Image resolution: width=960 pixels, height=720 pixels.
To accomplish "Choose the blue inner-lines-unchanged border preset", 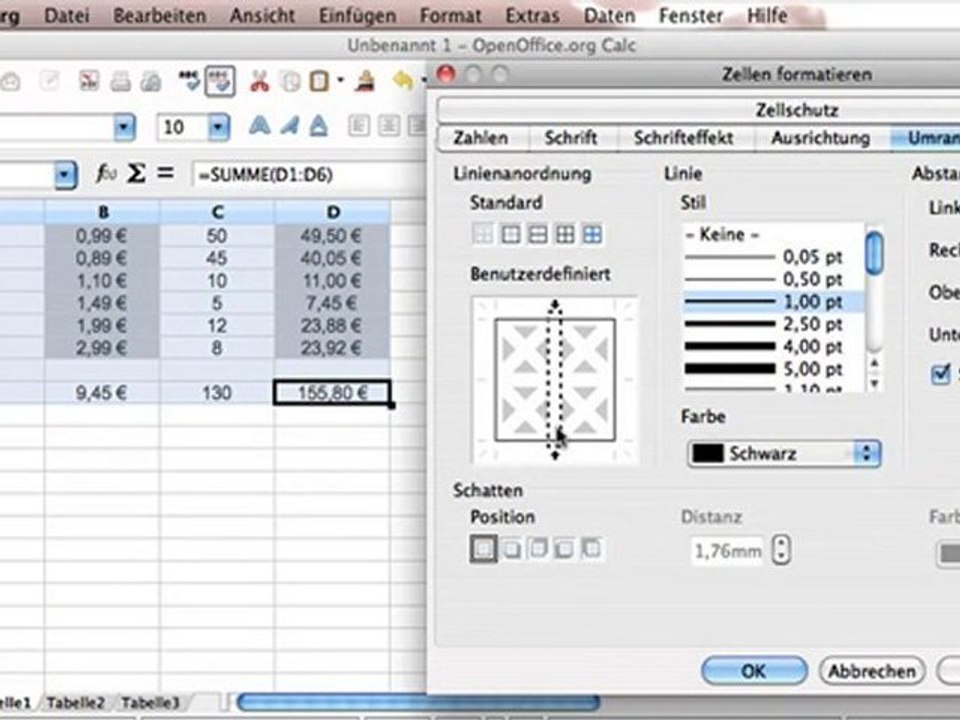I will coord(591,234).
